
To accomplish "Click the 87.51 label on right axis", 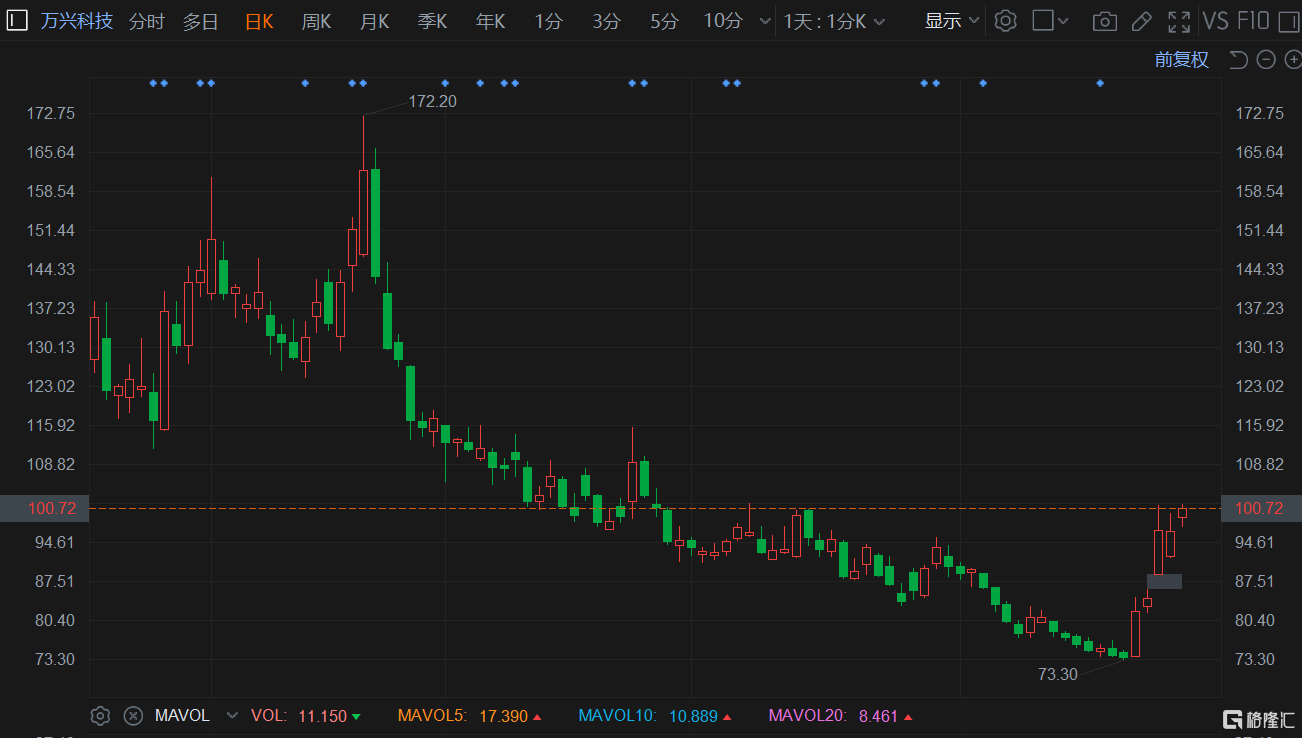I will pyautogui.click(x=1256, y=582).
